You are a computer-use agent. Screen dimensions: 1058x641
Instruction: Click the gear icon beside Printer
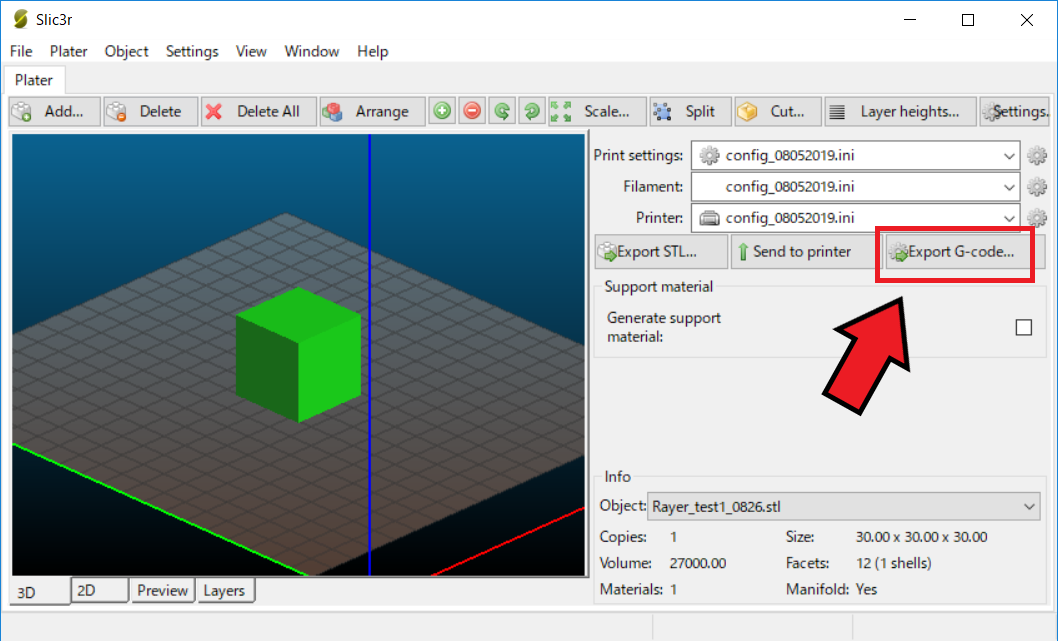tap(1037, 217)
